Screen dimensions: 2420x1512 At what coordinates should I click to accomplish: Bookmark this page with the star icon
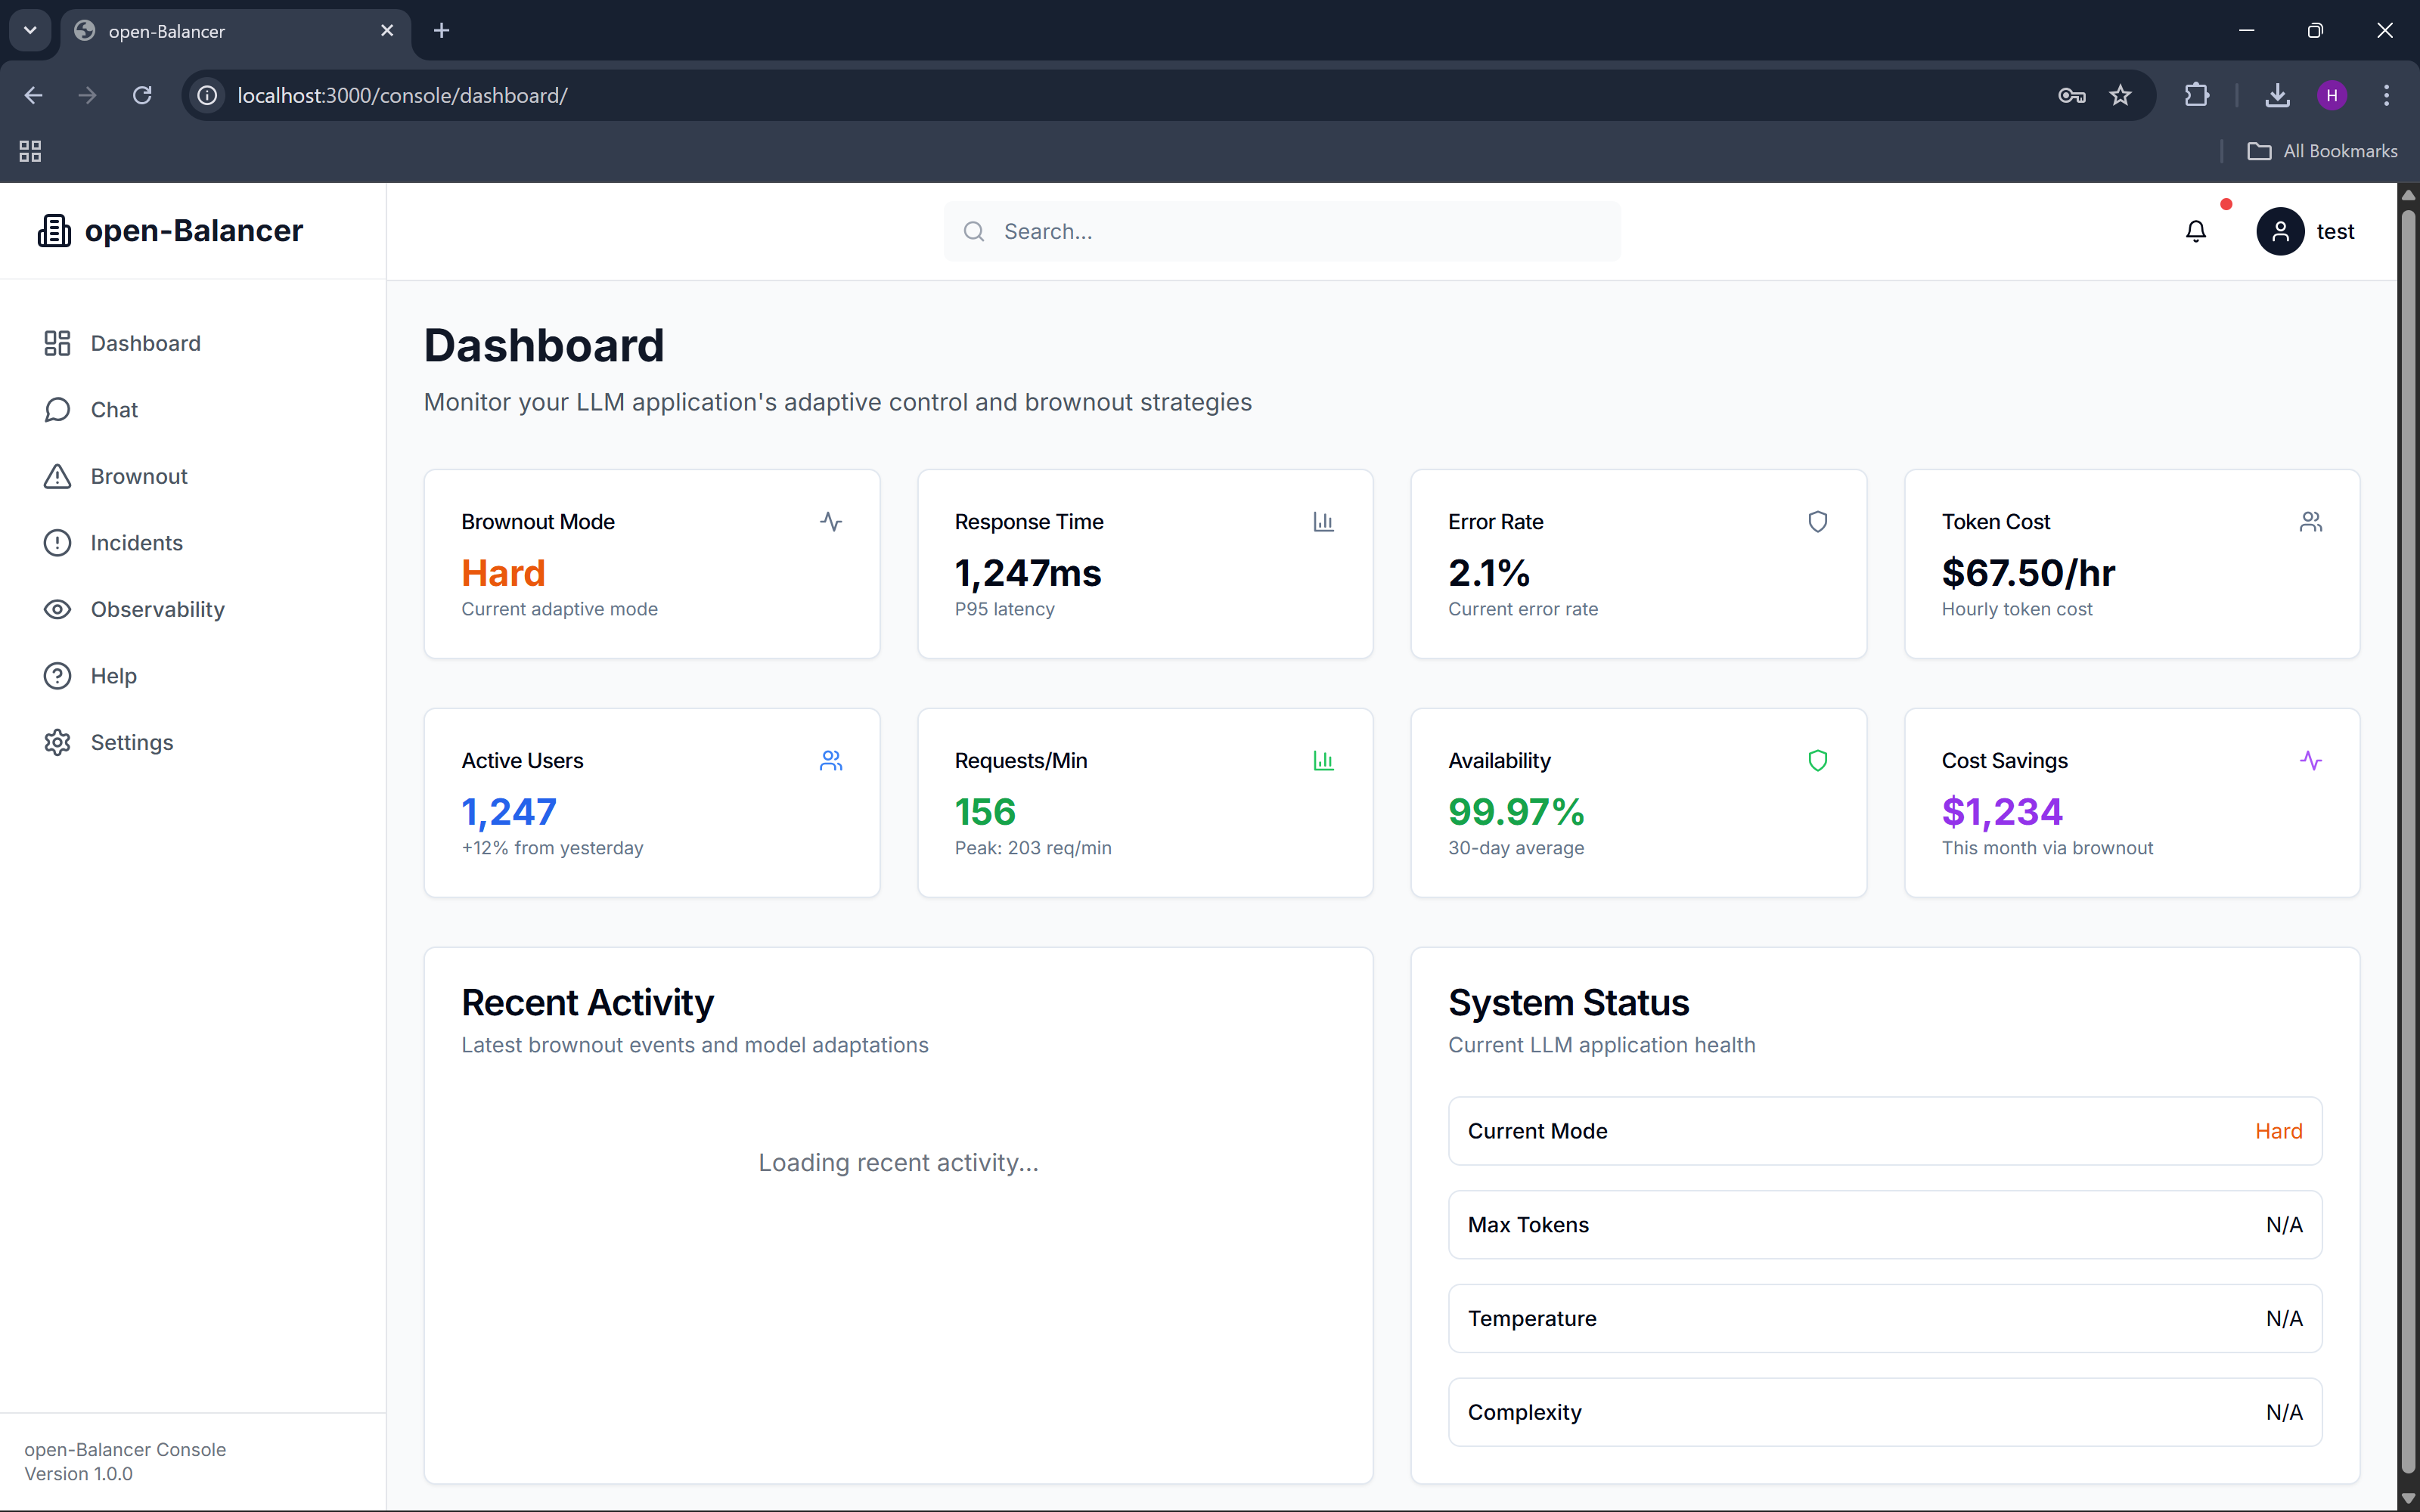click(x=2120, y=95)
